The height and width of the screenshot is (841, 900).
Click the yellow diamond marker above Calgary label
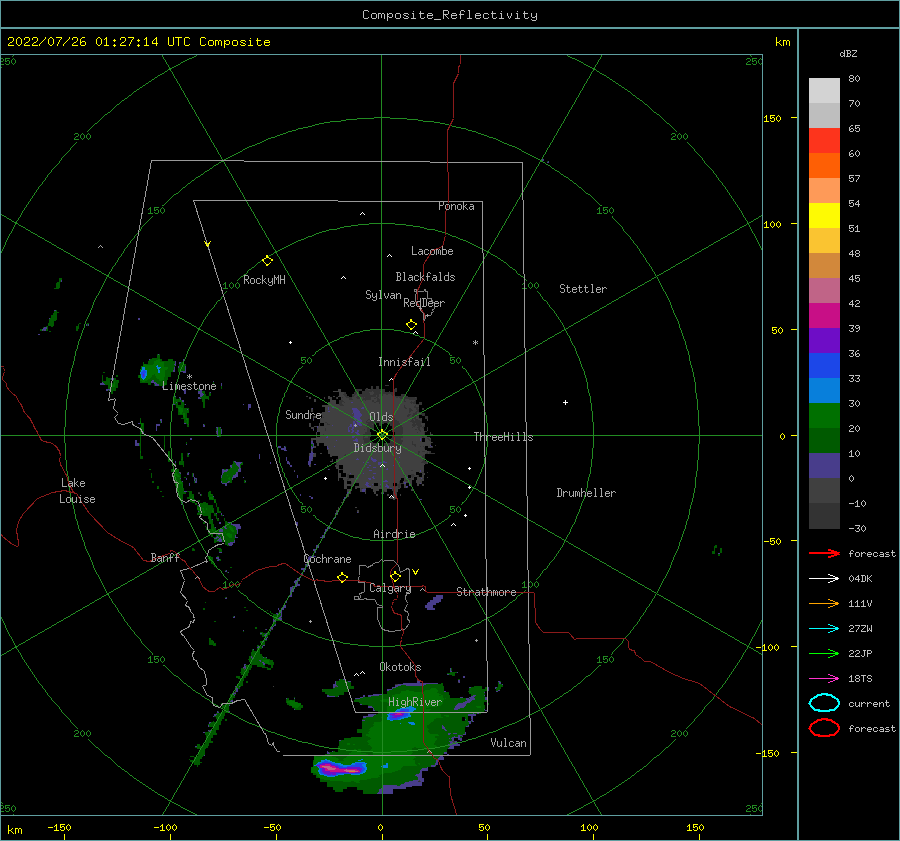[395, 576]
